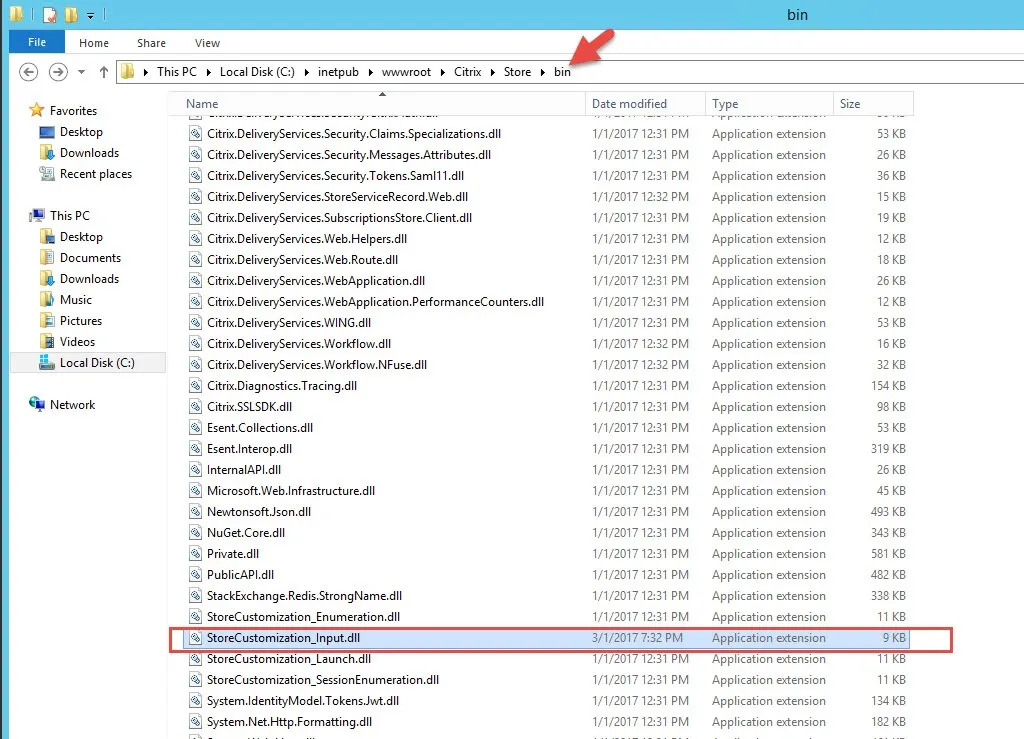Screen dimensions: 1024x739
Task: Click the StoreCustomization_Input.dll file icon
Action: tap(196, 638)
